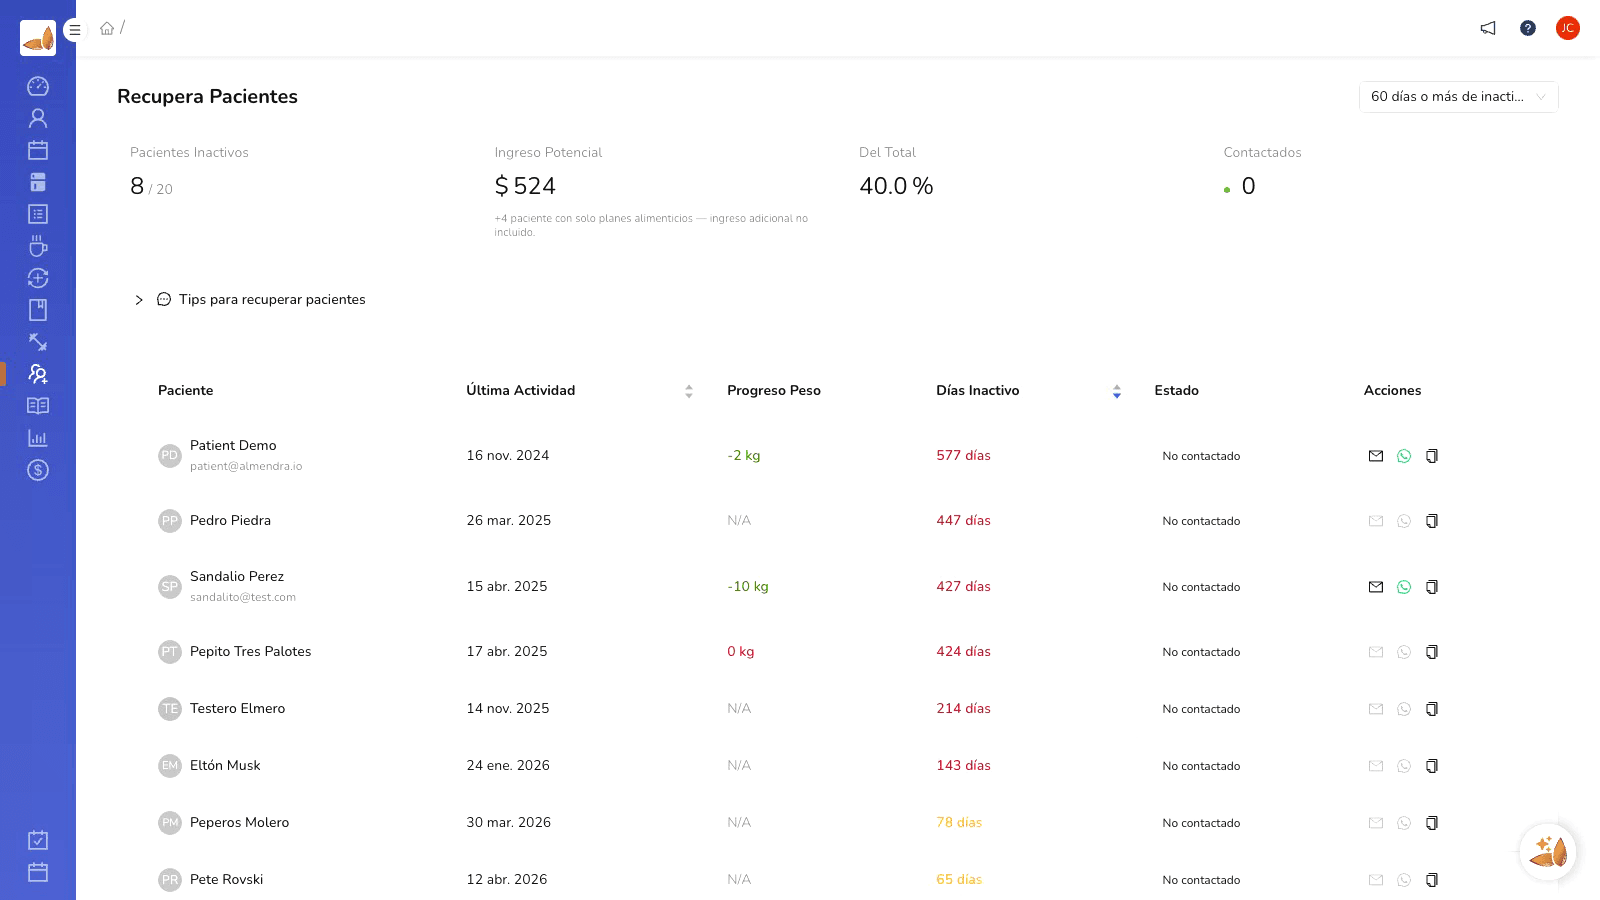Image resolution: width=1600 pixels, height=900 pixels.
Task: Open the announcements megaphone icon
Action: pyautogui.click(x=1488, y=28)
